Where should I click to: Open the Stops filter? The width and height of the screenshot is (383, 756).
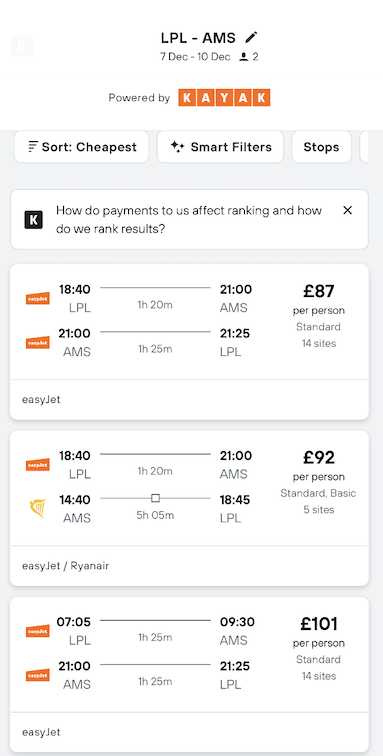(x=321, y=147)
